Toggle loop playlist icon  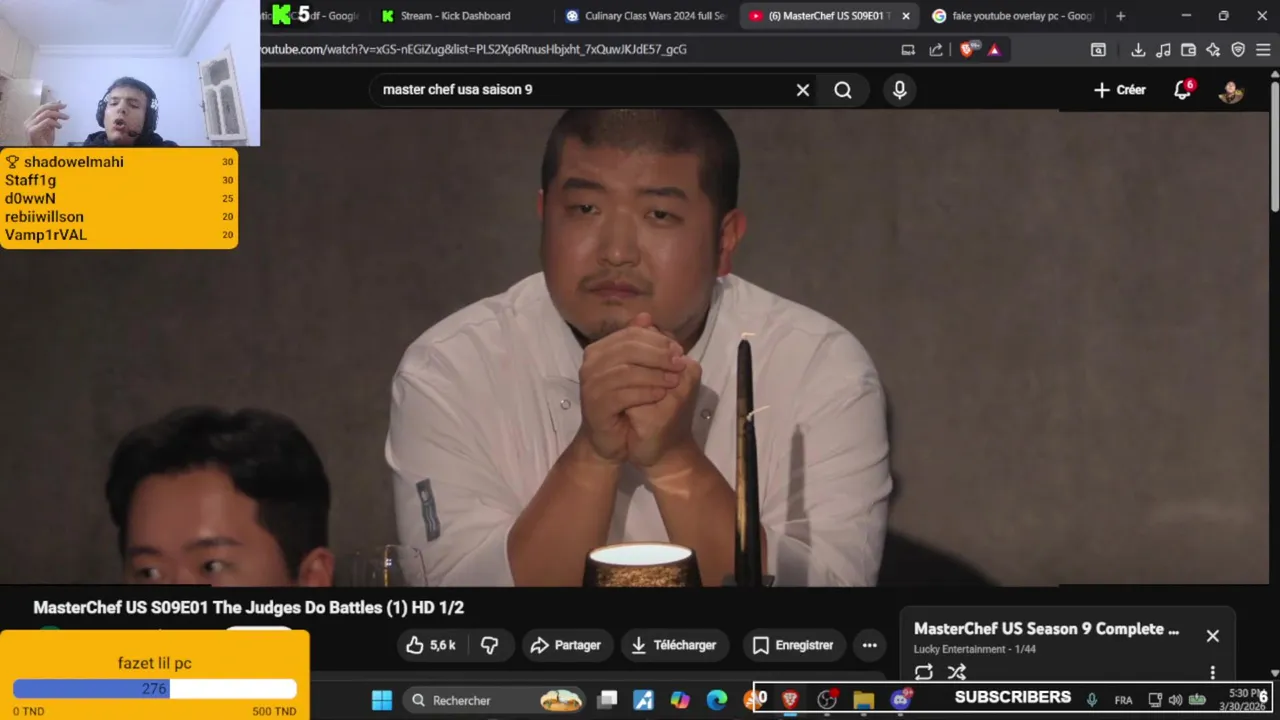coord(924,672)
